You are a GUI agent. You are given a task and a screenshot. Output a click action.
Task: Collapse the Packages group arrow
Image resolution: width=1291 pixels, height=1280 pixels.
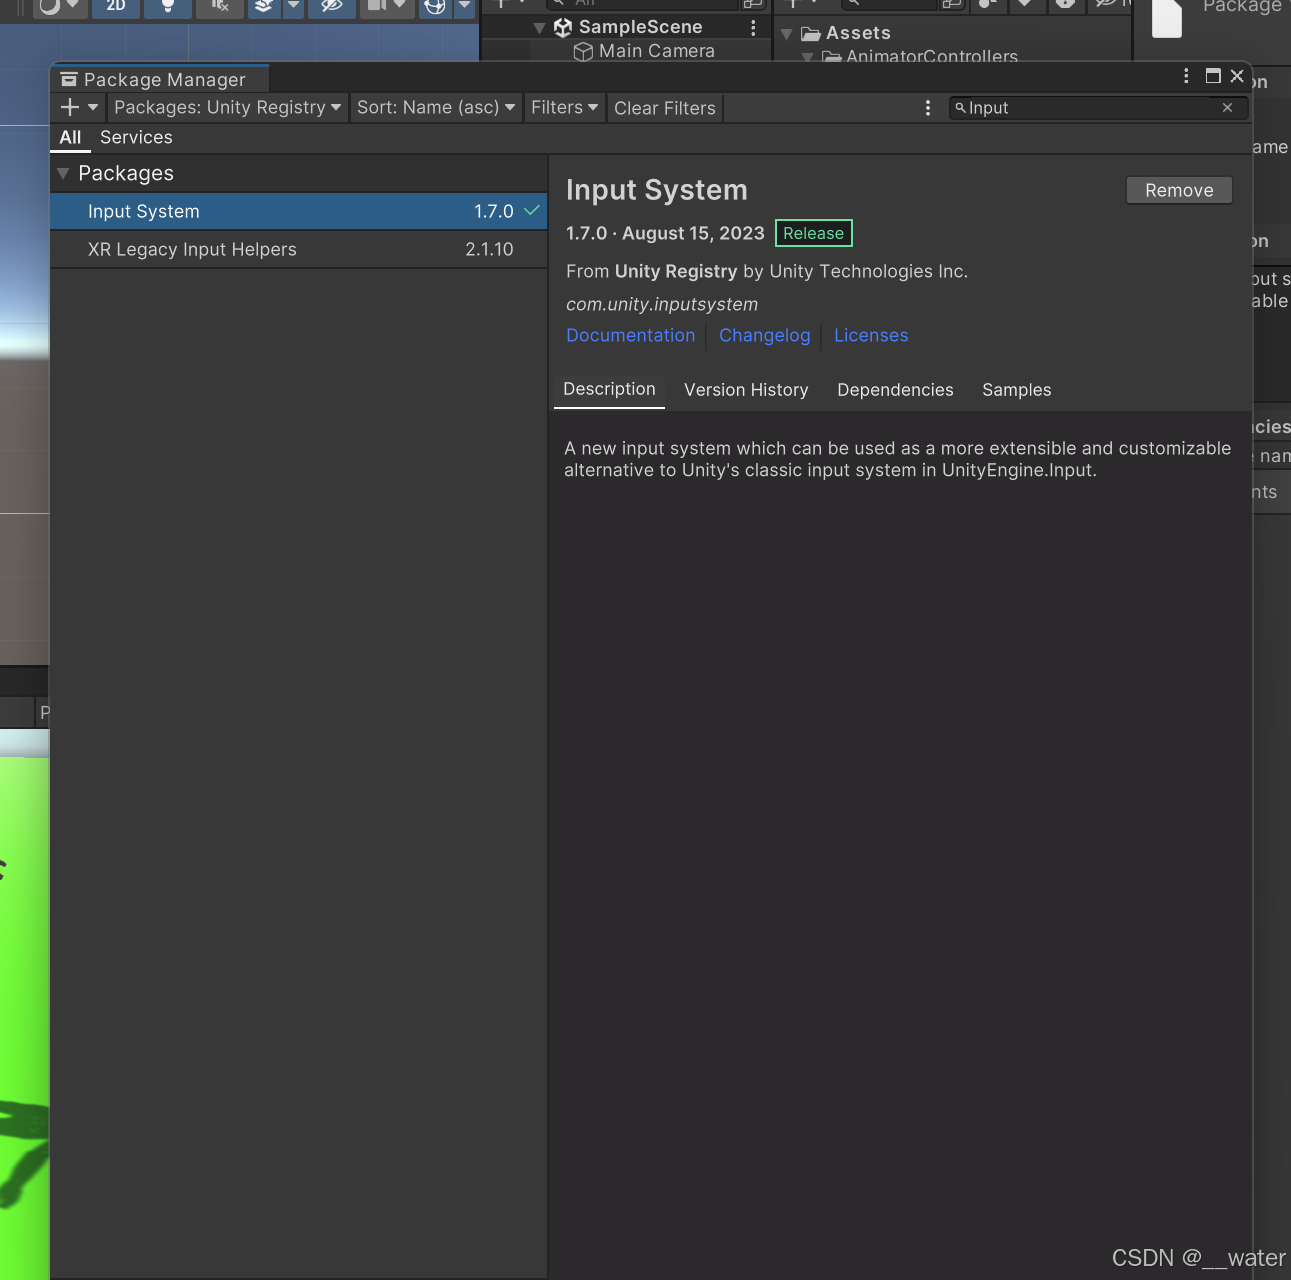(x=63, y=174)
